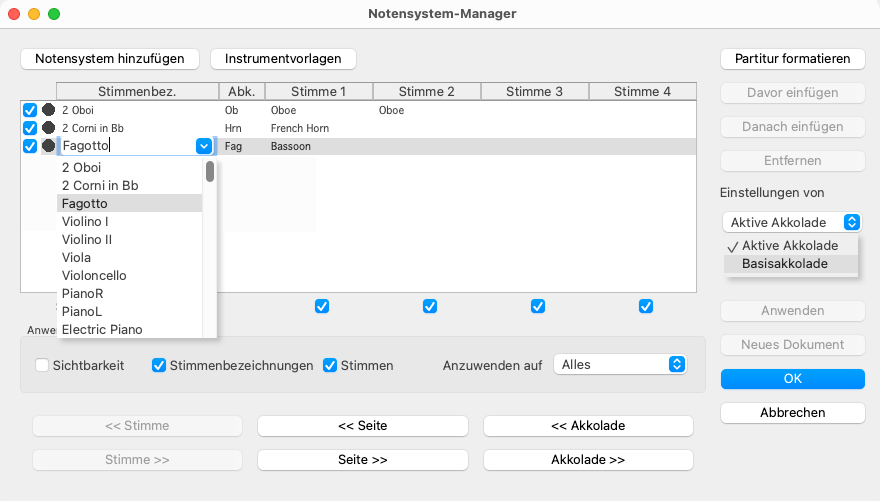
Task: Open Instrumentvorlagen
Action: click(283, 59)
